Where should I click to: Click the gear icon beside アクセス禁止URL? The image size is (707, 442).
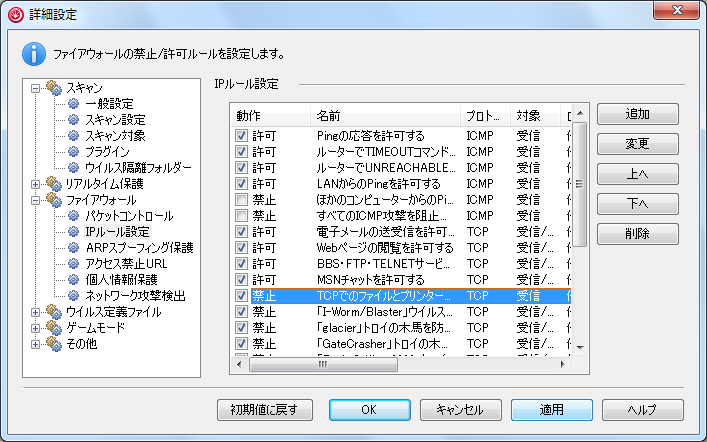tap(74, 263)
